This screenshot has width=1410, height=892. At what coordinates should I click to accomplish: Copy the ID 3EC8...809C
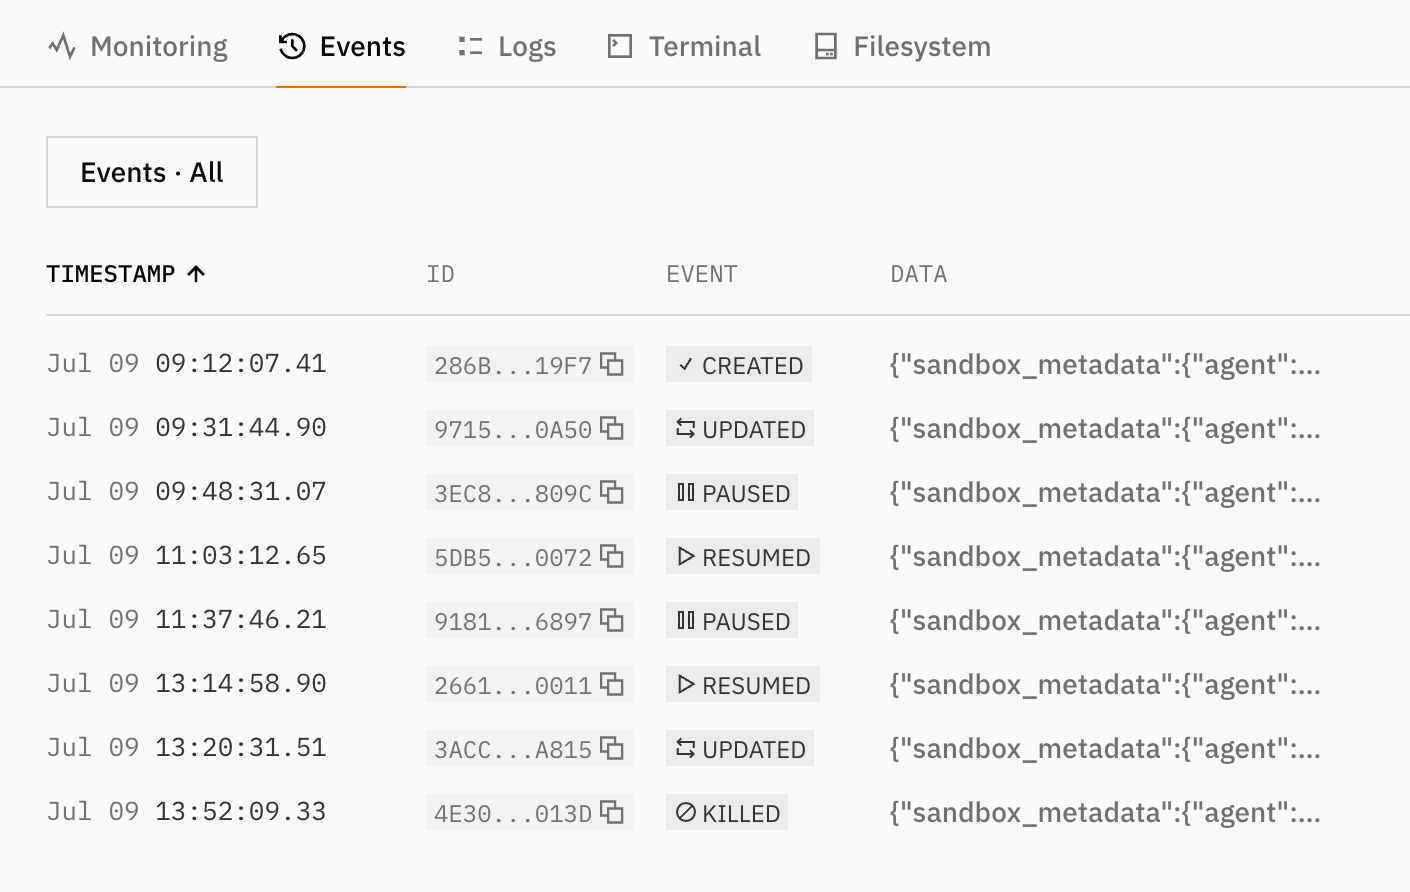click(x=612, y=492)
